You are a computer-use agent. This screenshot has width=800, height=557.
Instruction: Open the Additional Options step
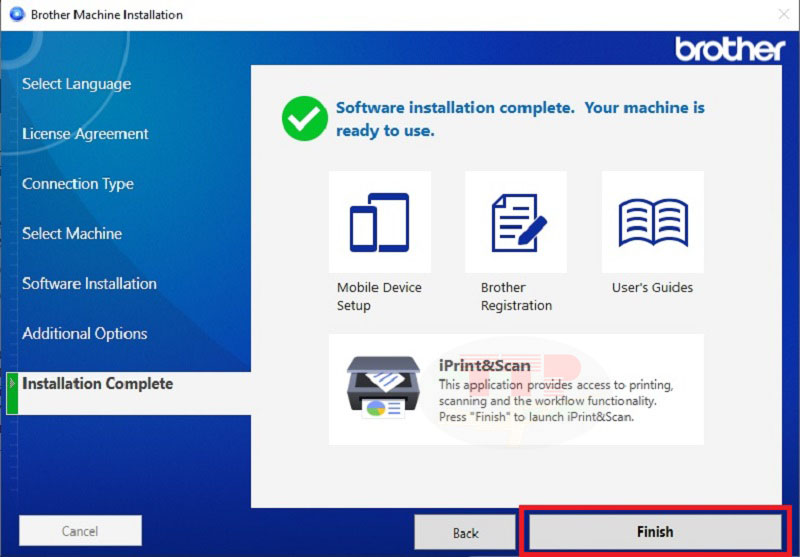[84, 334]
